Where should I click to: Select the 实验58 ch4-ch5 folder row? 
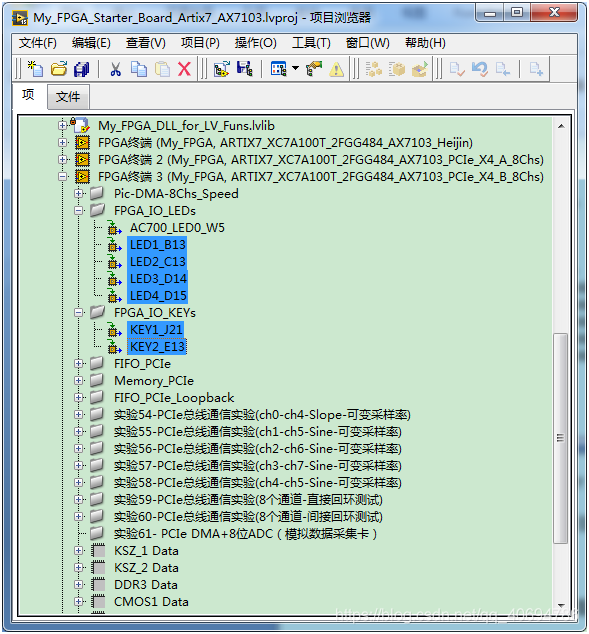pos(258,482)
